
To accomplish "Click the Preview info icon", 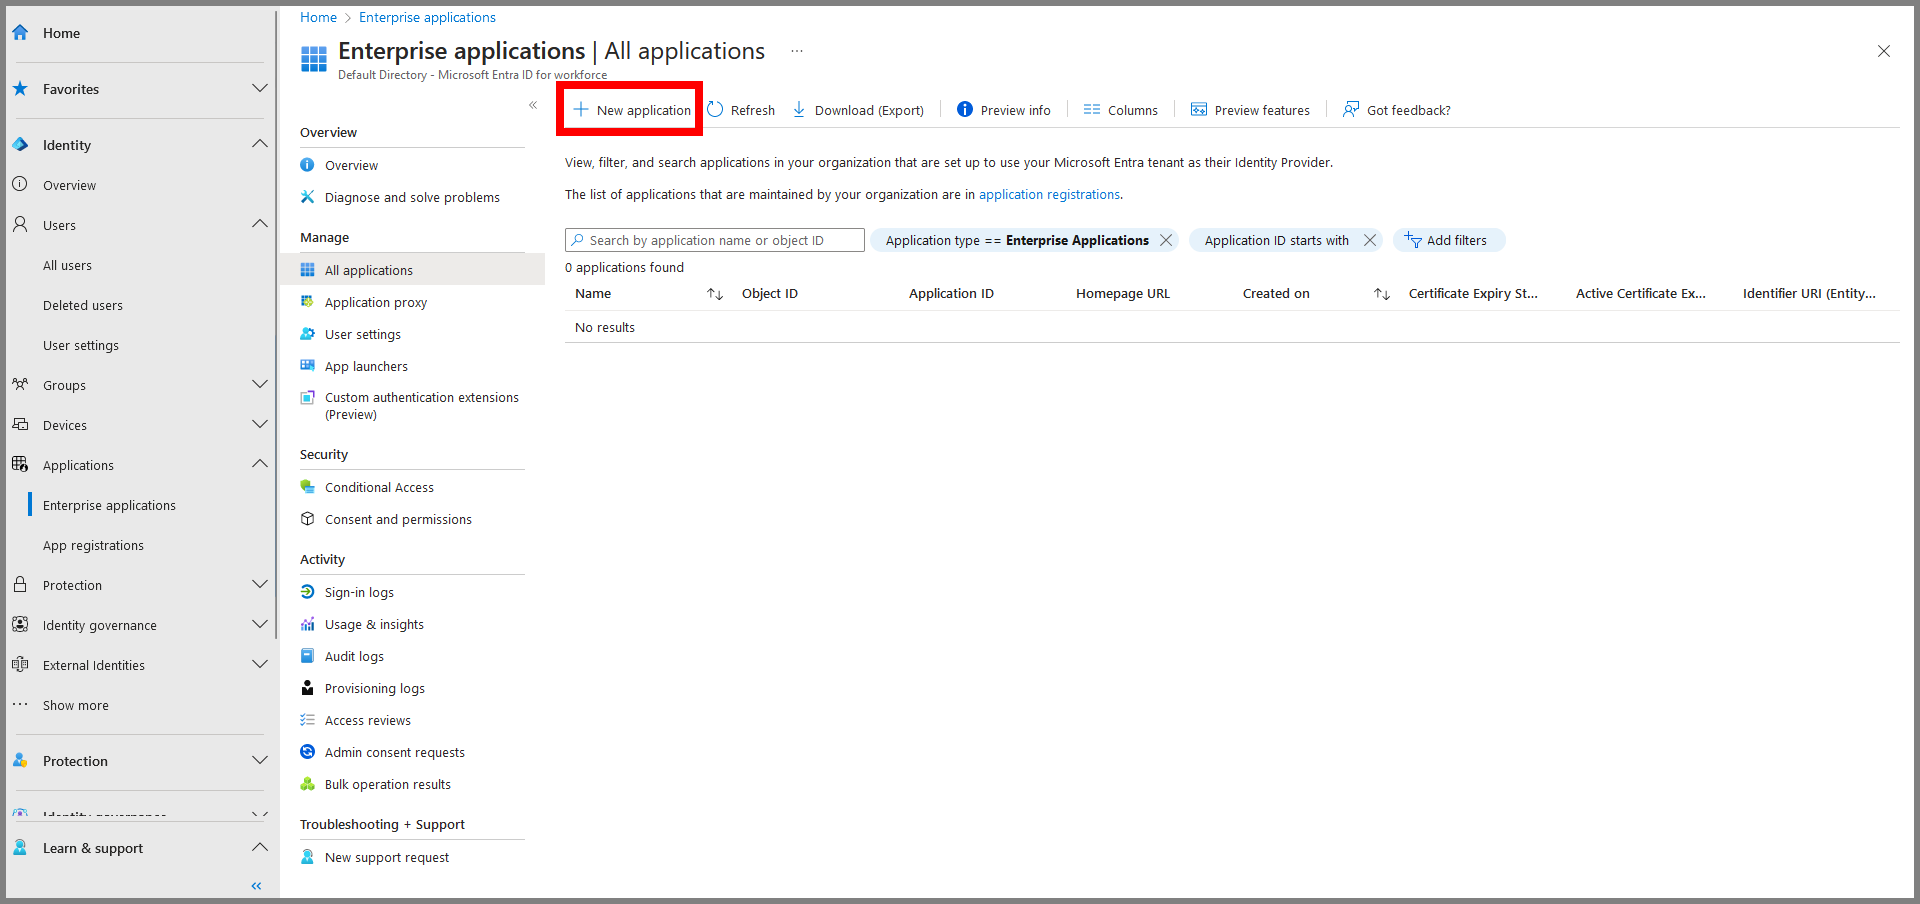I will (x=965, y=110).
